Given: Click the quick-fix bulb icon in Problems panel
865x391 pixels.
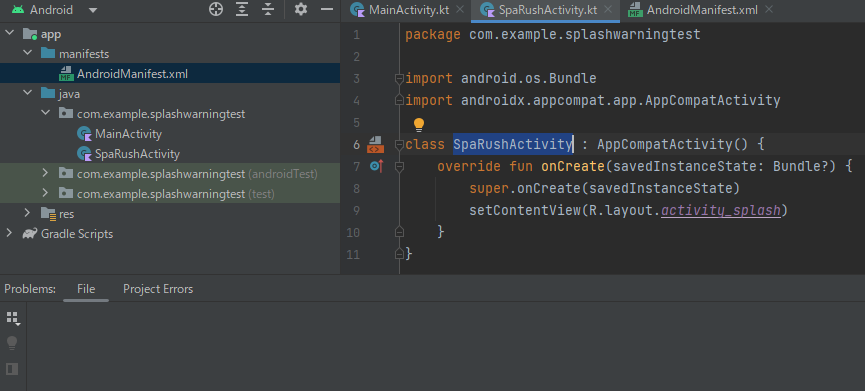Looking at the screenshot, I should (x=12, y=343).
